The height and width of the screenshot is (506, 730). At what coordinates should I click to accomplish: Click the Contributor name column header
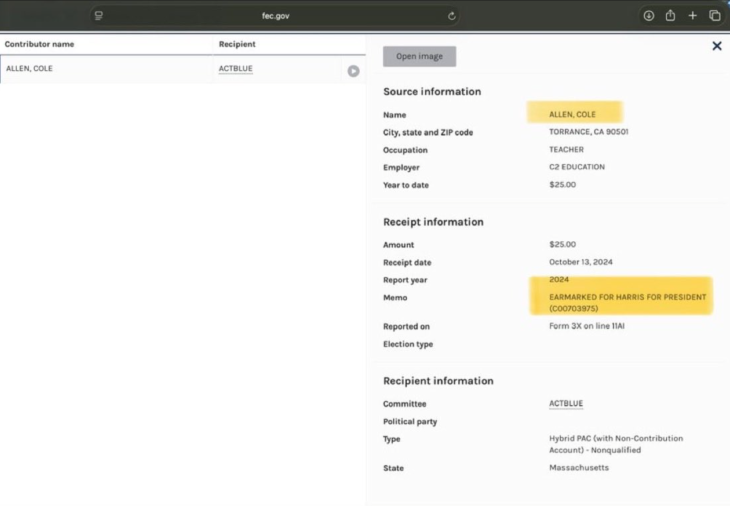(39, 45)
